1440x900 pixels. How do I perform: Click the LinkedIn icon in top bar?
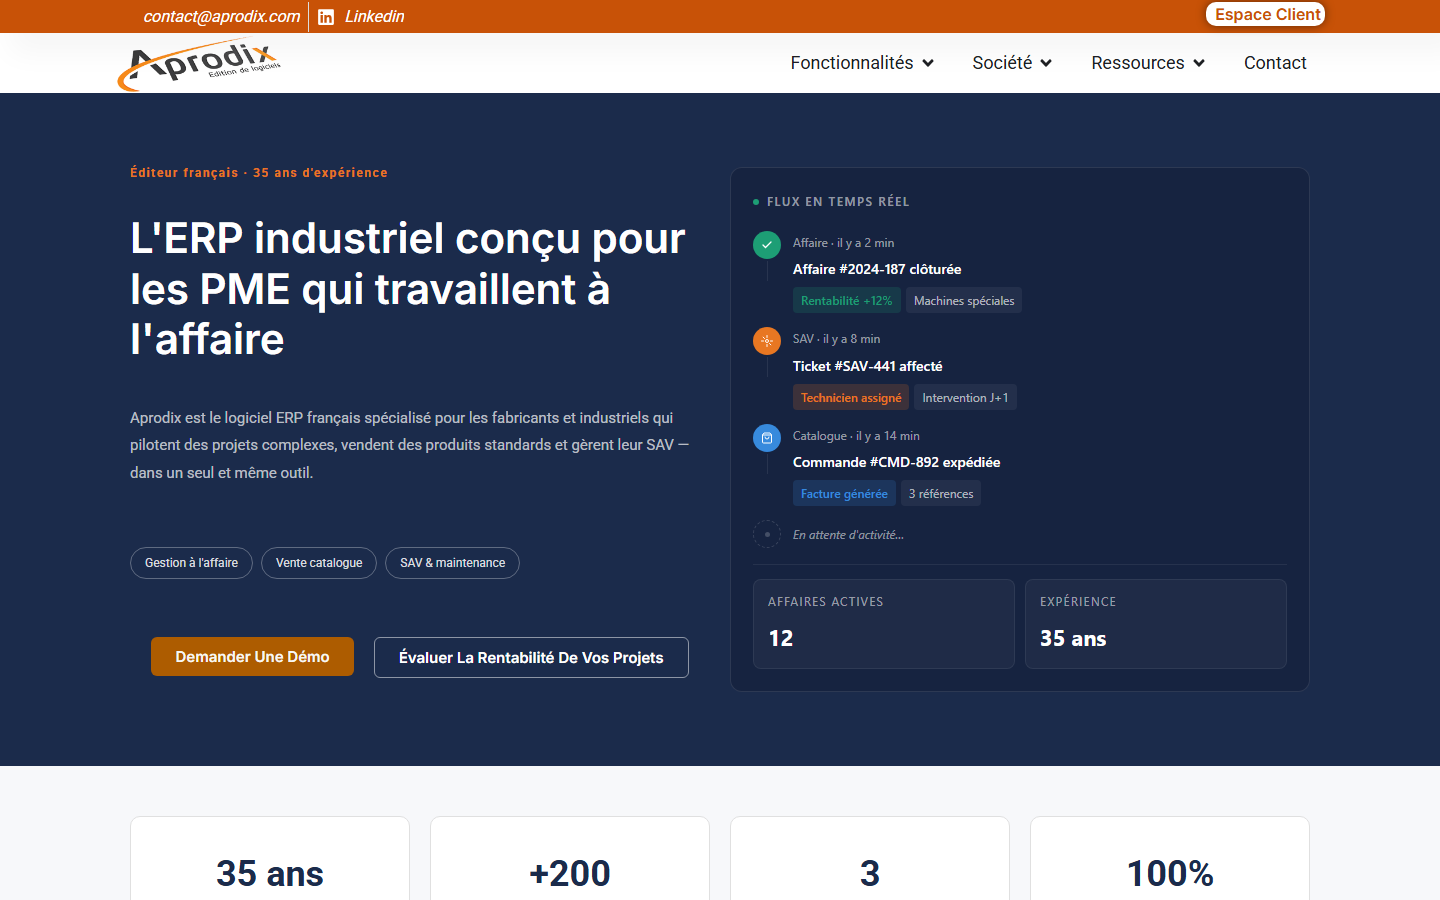326,17
